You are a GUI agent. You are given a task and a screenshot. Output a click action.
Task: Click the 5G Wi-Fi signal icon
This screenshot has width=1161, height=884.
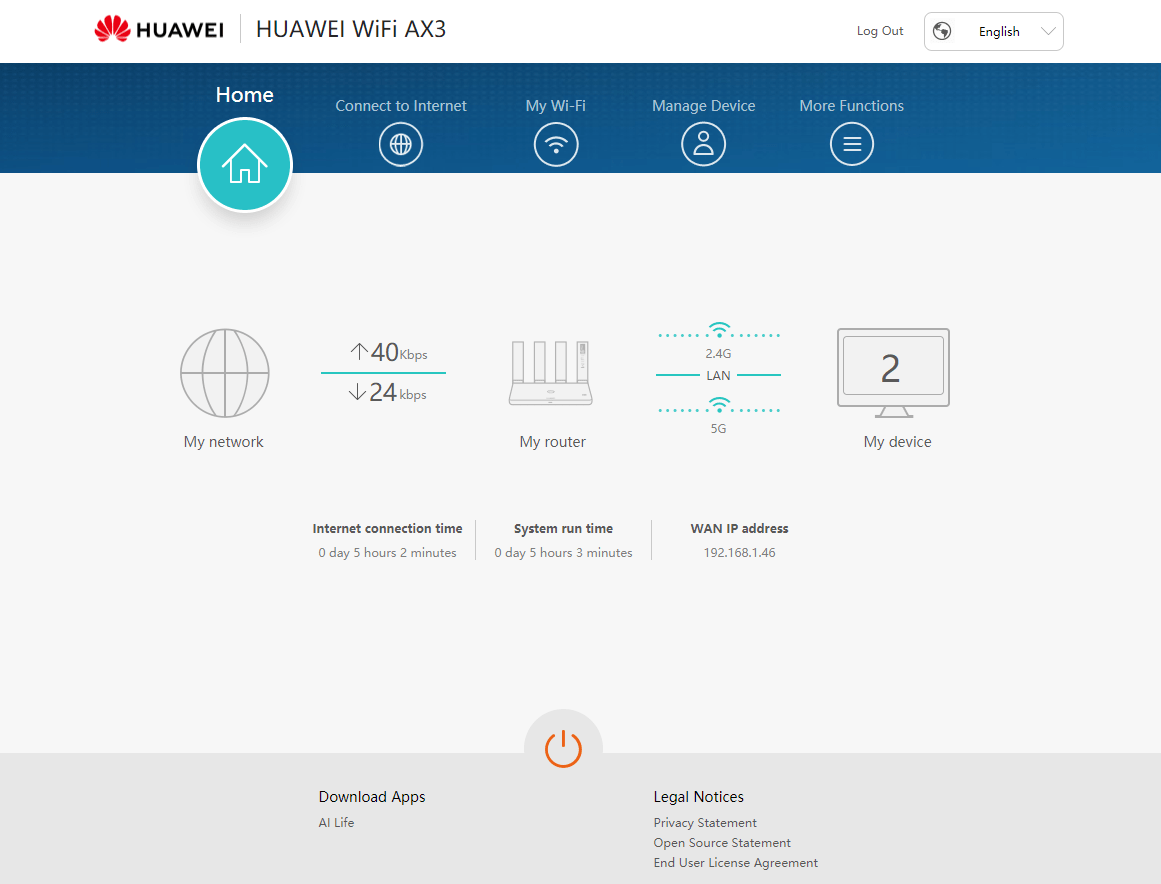[718, 405]
